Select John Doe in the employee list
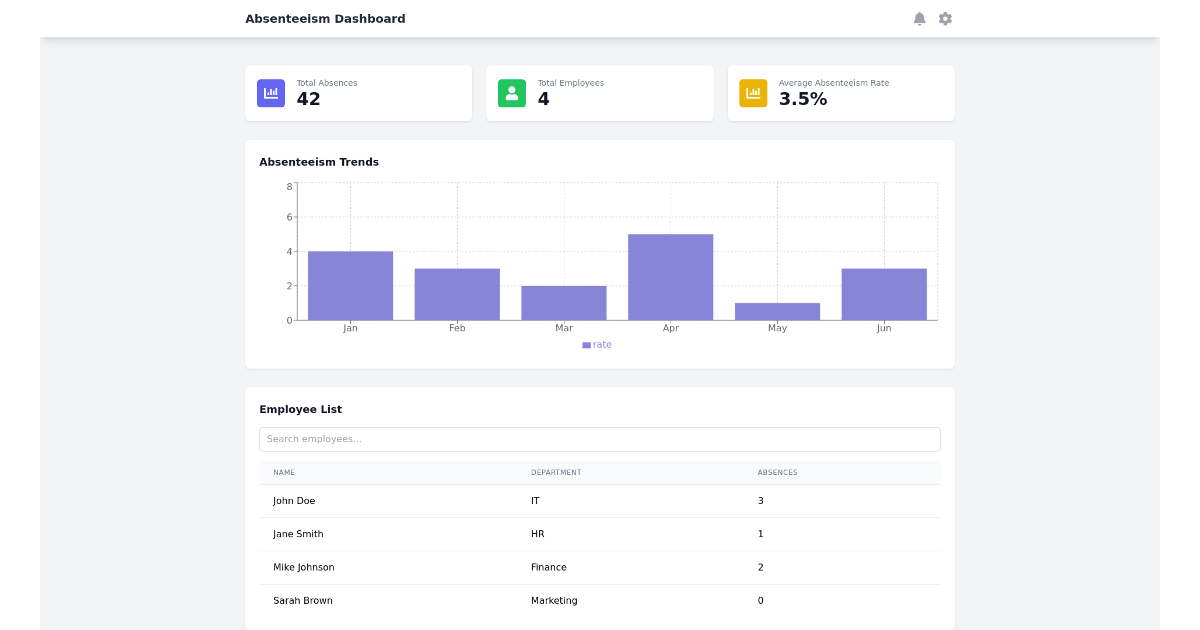 (x=294, y=500)
